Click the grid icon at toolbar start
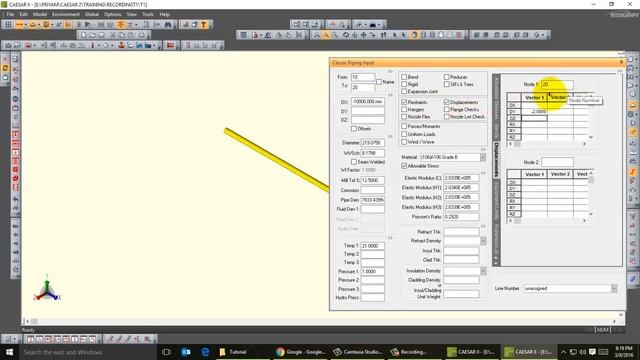 click(x=8, y=25)
